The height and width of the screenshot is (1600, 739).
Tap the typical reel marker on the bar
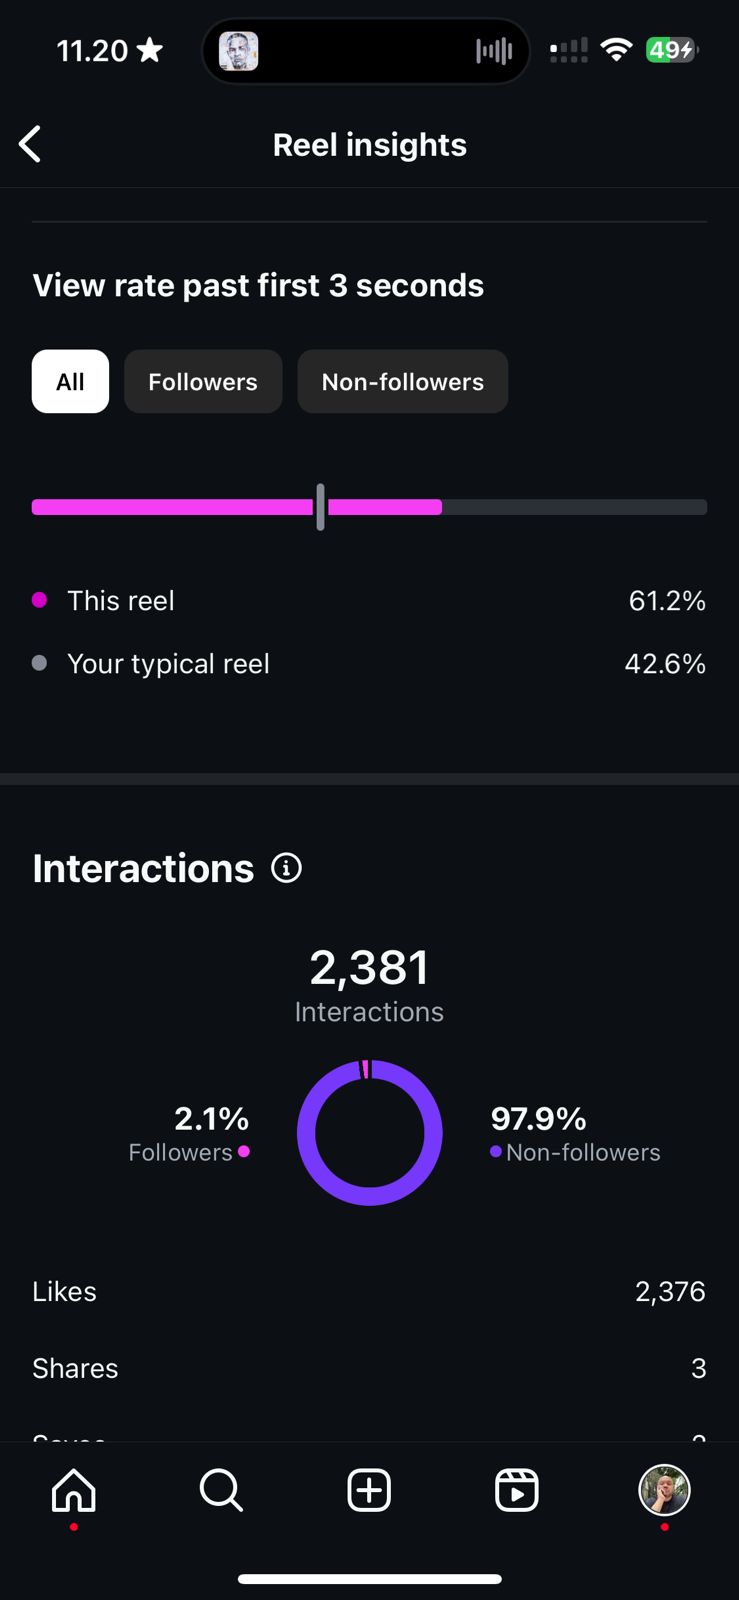pyautogui.click(x=320, y=507)
